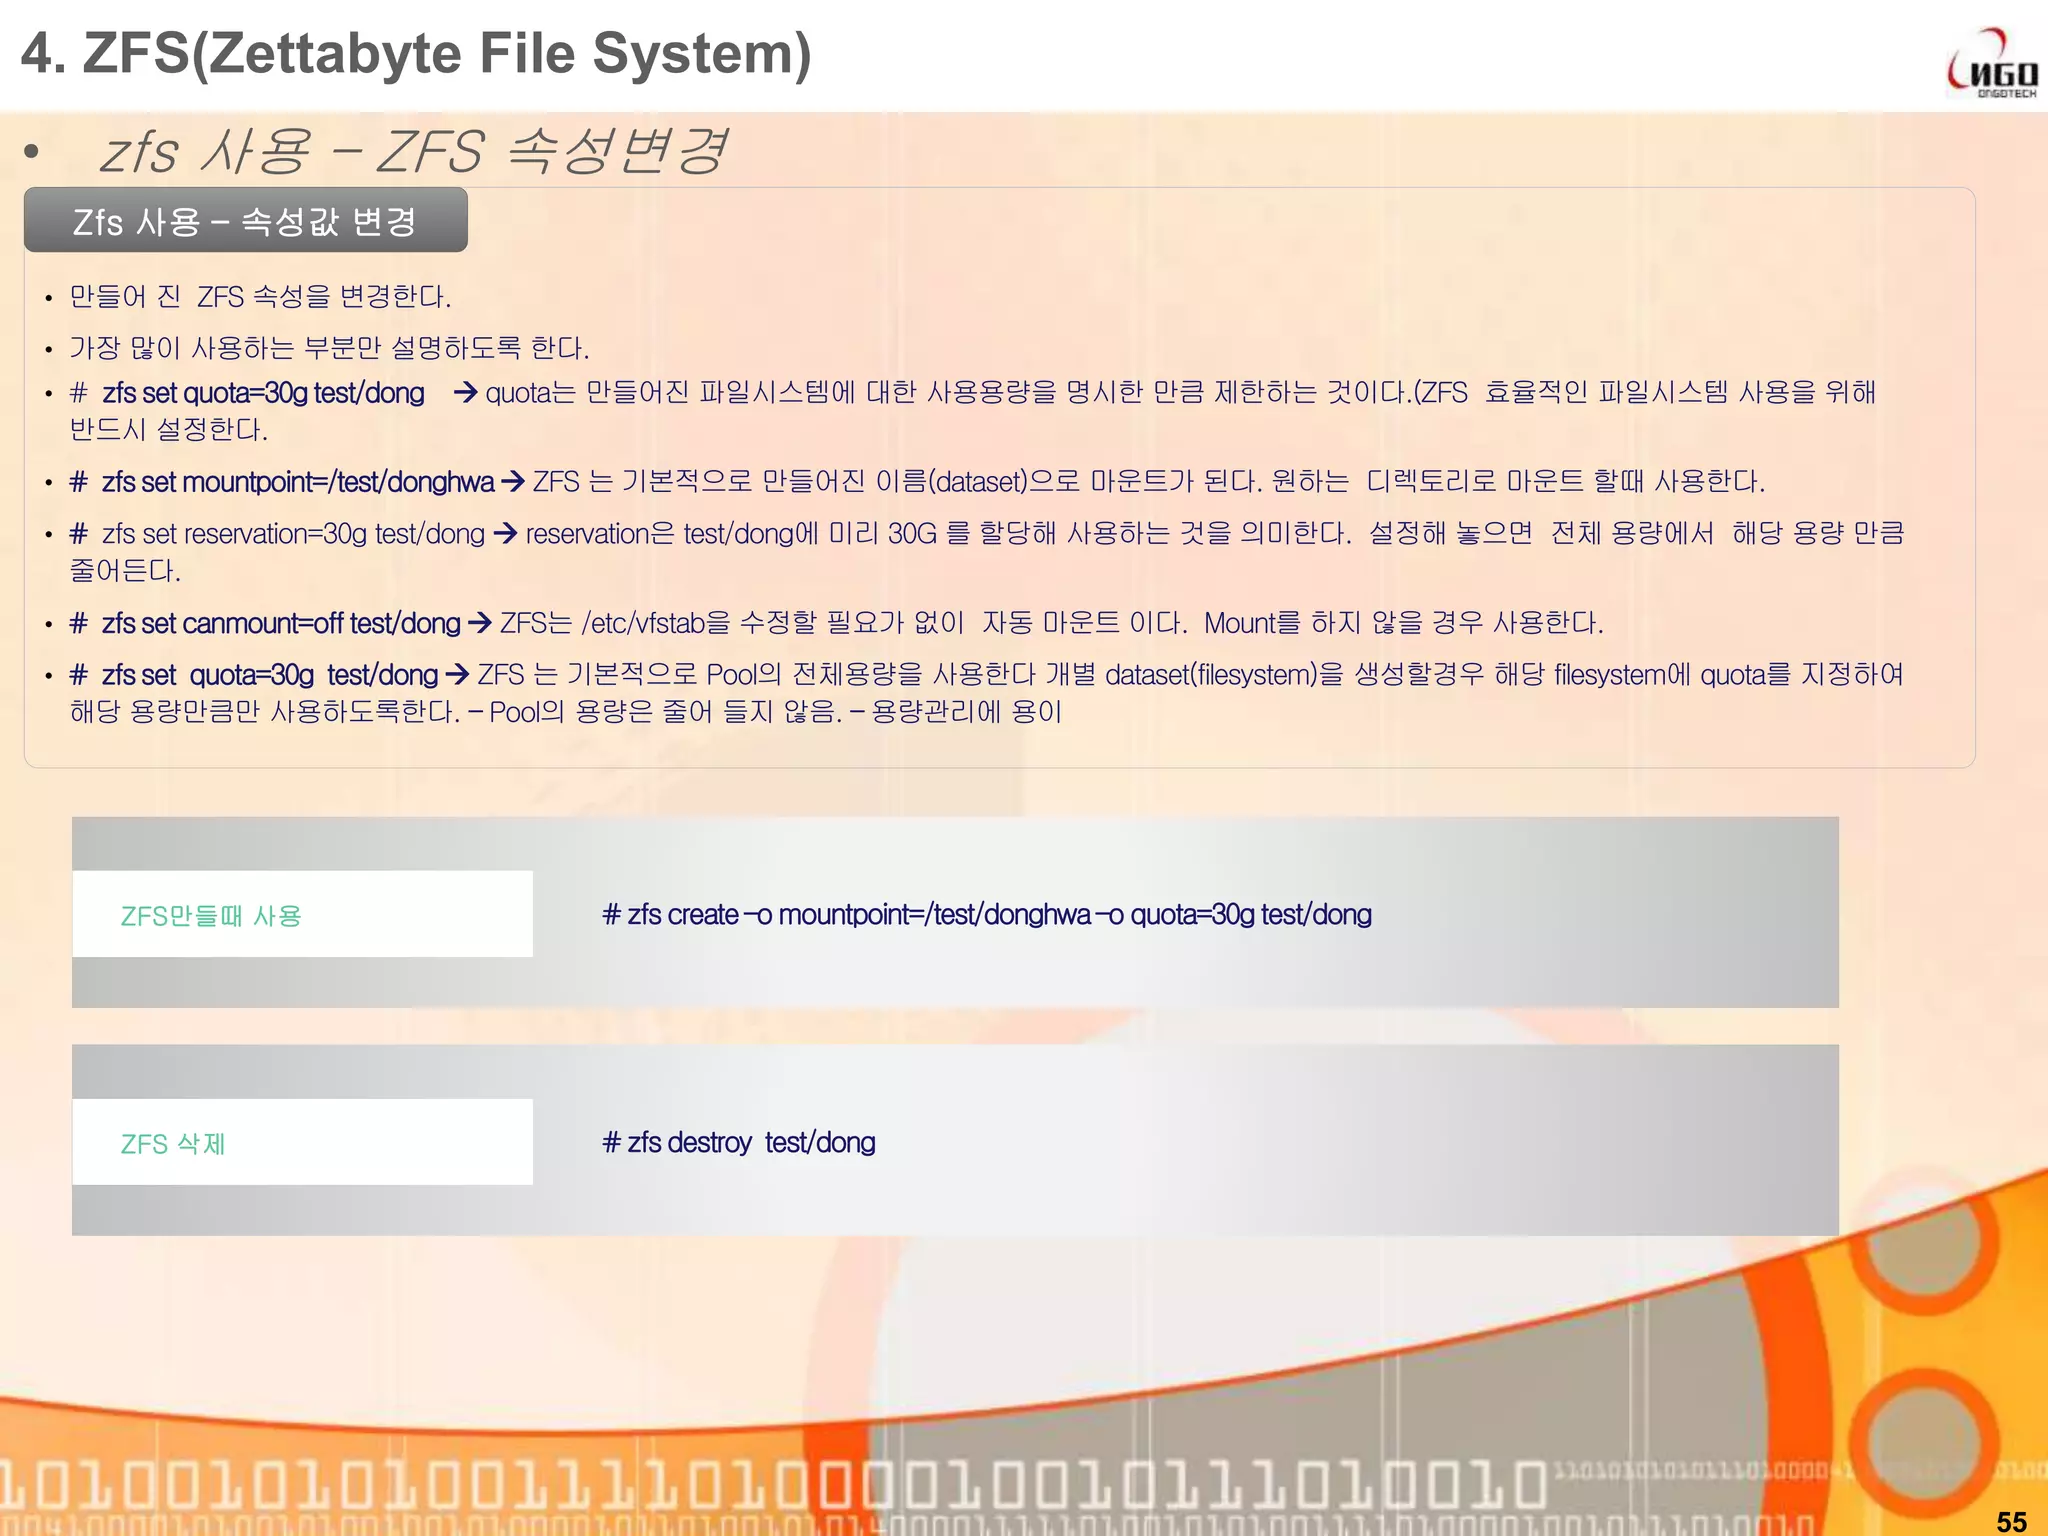Click the command 'zfs set mountpoint=/test/donghwa'
This screenshot has height=1536, width=2048.
pyautogui.click(x=298, y=482)
